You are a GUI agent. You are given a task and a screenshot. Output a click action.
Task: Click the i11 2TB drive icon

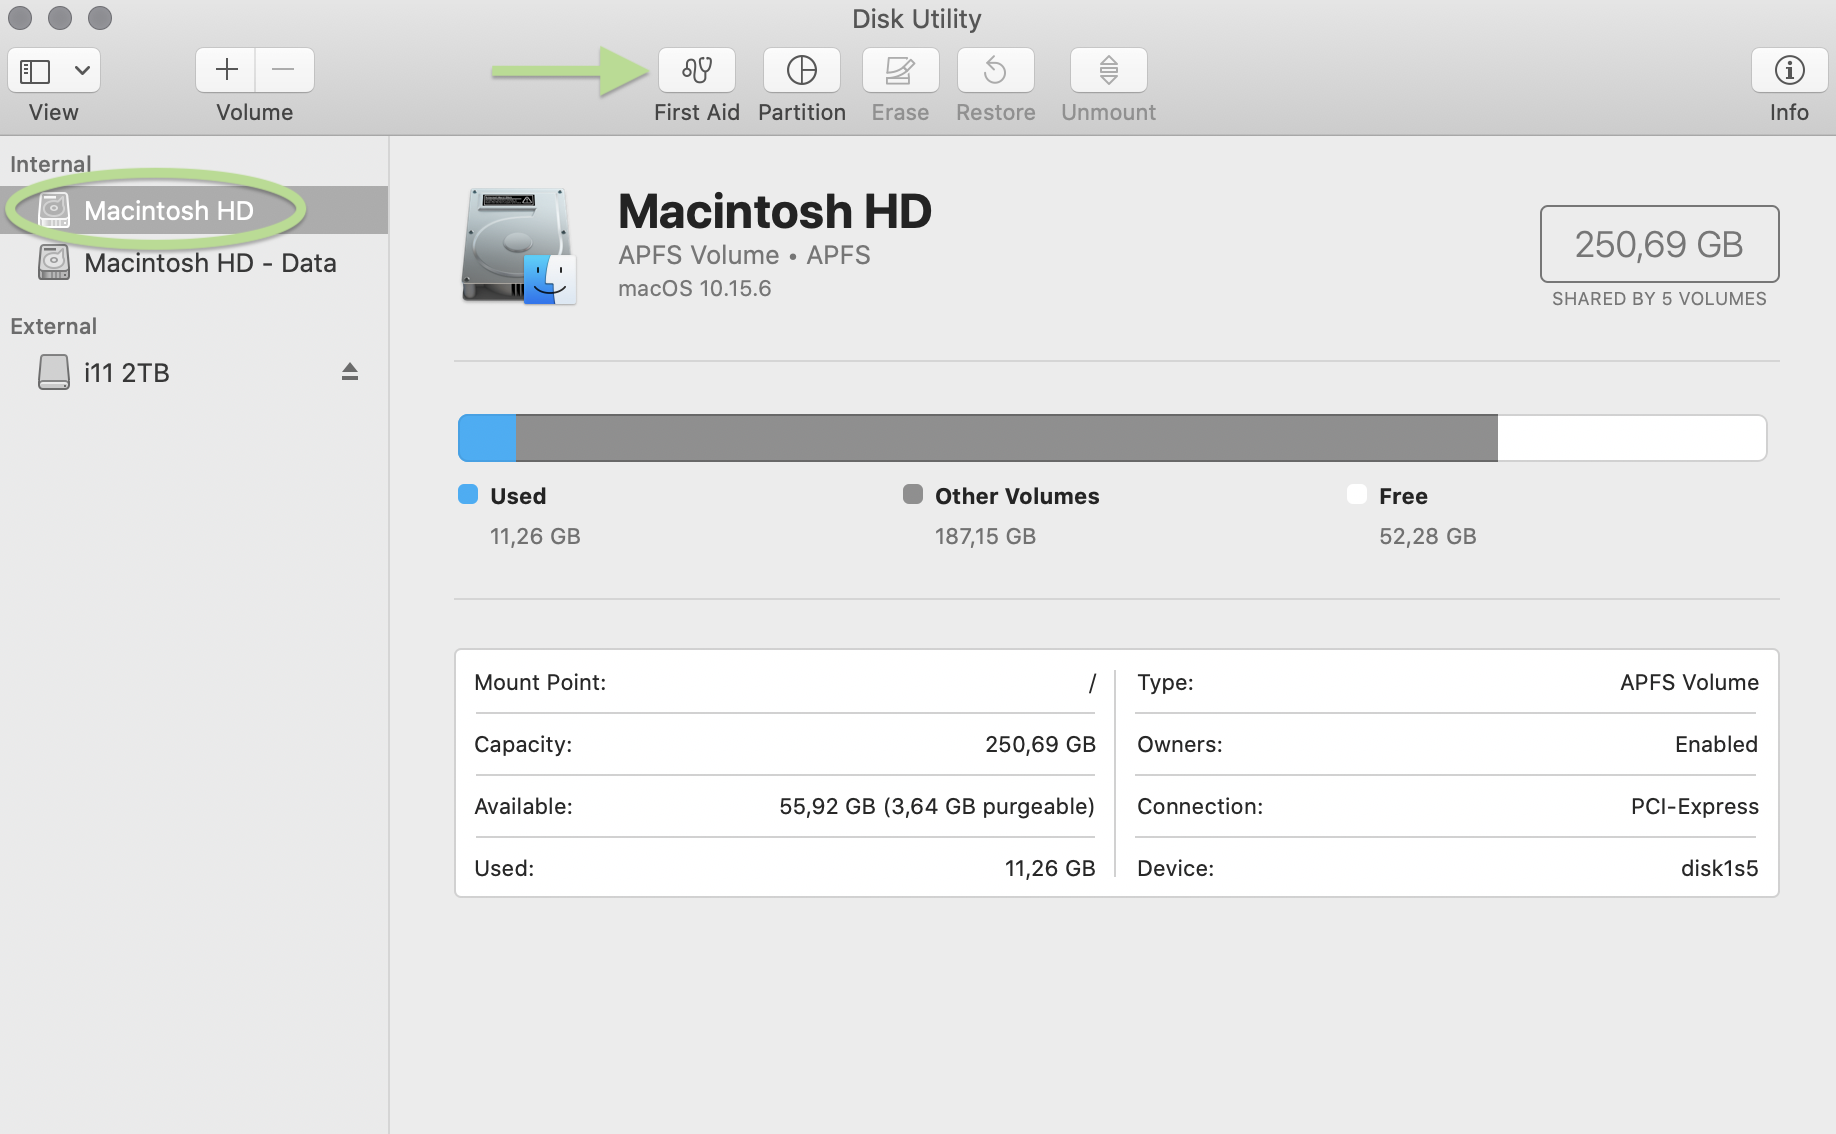click(x=54, y=373)
